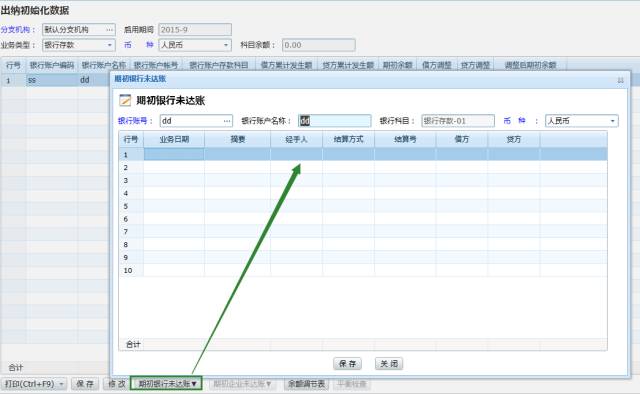Image resolution: width=640 pixels, height=394 pixels.
Task: Click the 银行账户名称 column header in main table
Action: (x=104, y=65)
